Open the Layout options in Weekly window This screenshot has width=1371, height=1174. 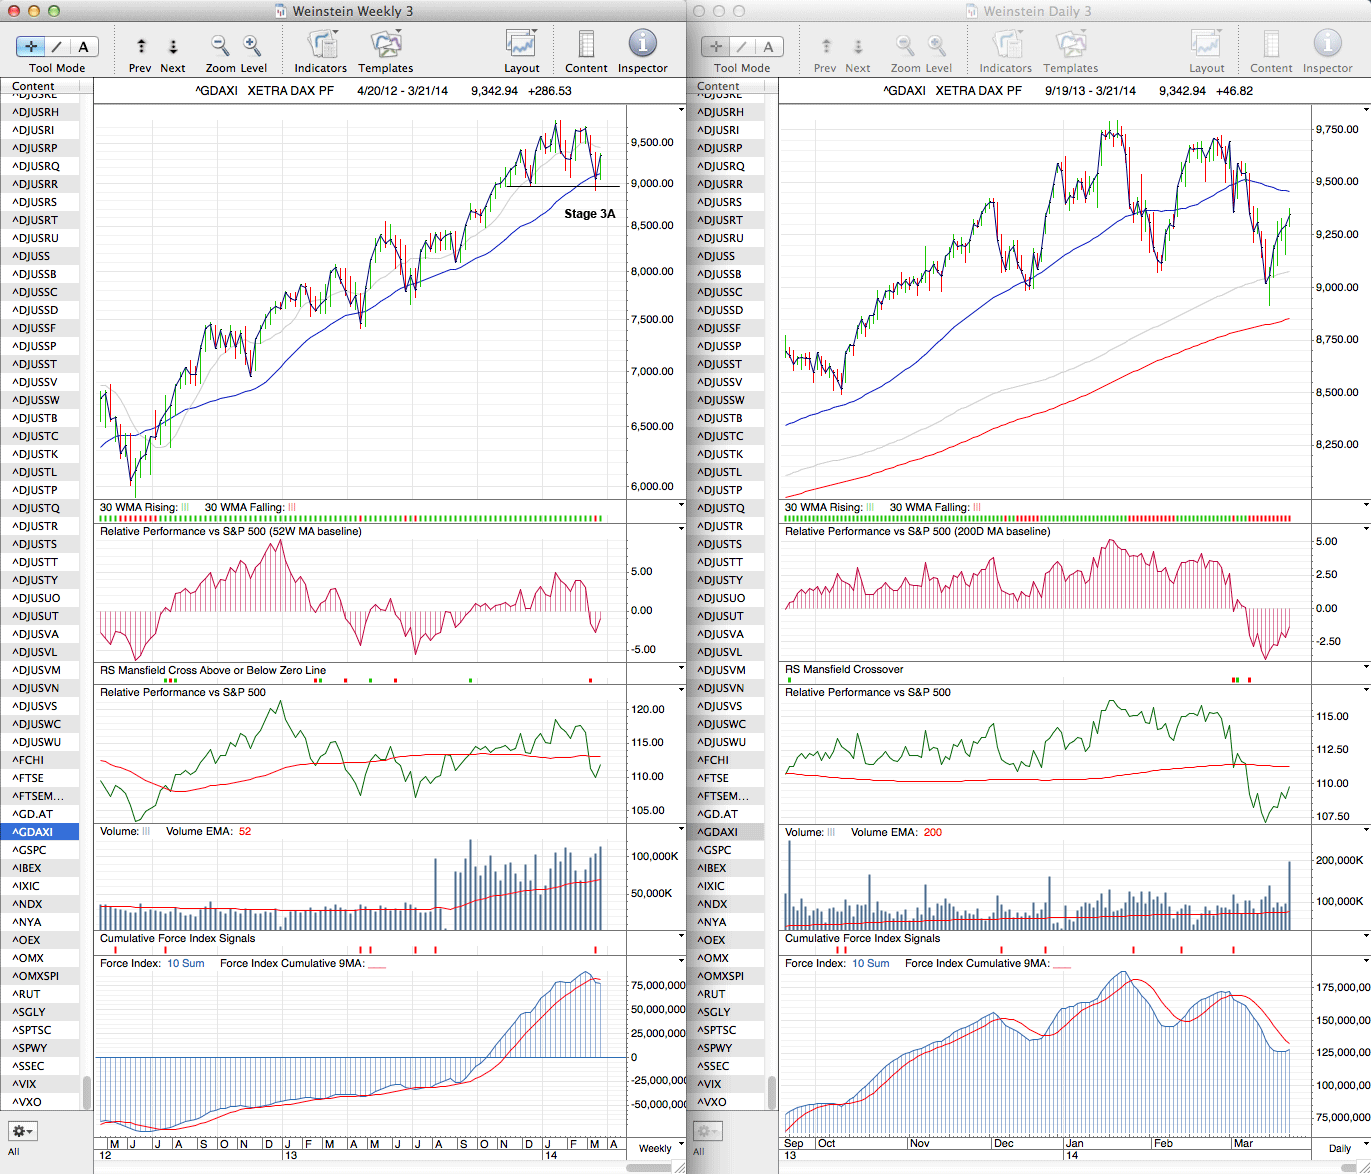pyautogui.click(x=521, y=45)
